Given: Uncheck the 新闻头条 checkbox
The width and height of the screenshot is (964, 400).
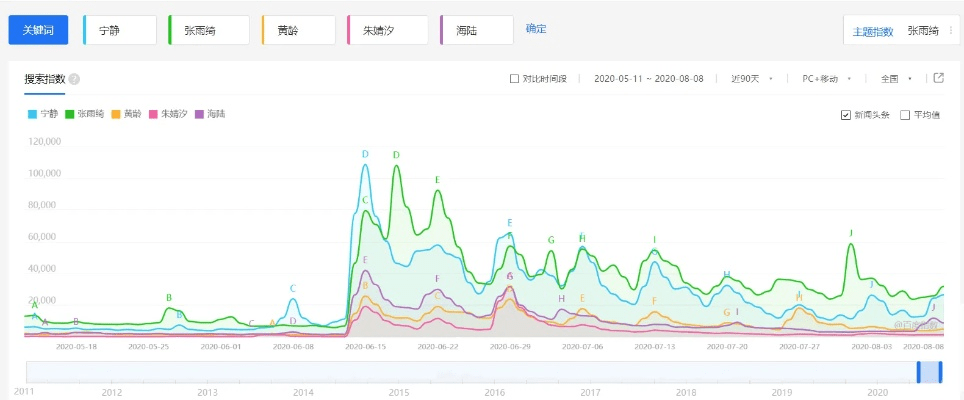Looking at the screenshot, I should pyautogui.click(x=846, y=115).
